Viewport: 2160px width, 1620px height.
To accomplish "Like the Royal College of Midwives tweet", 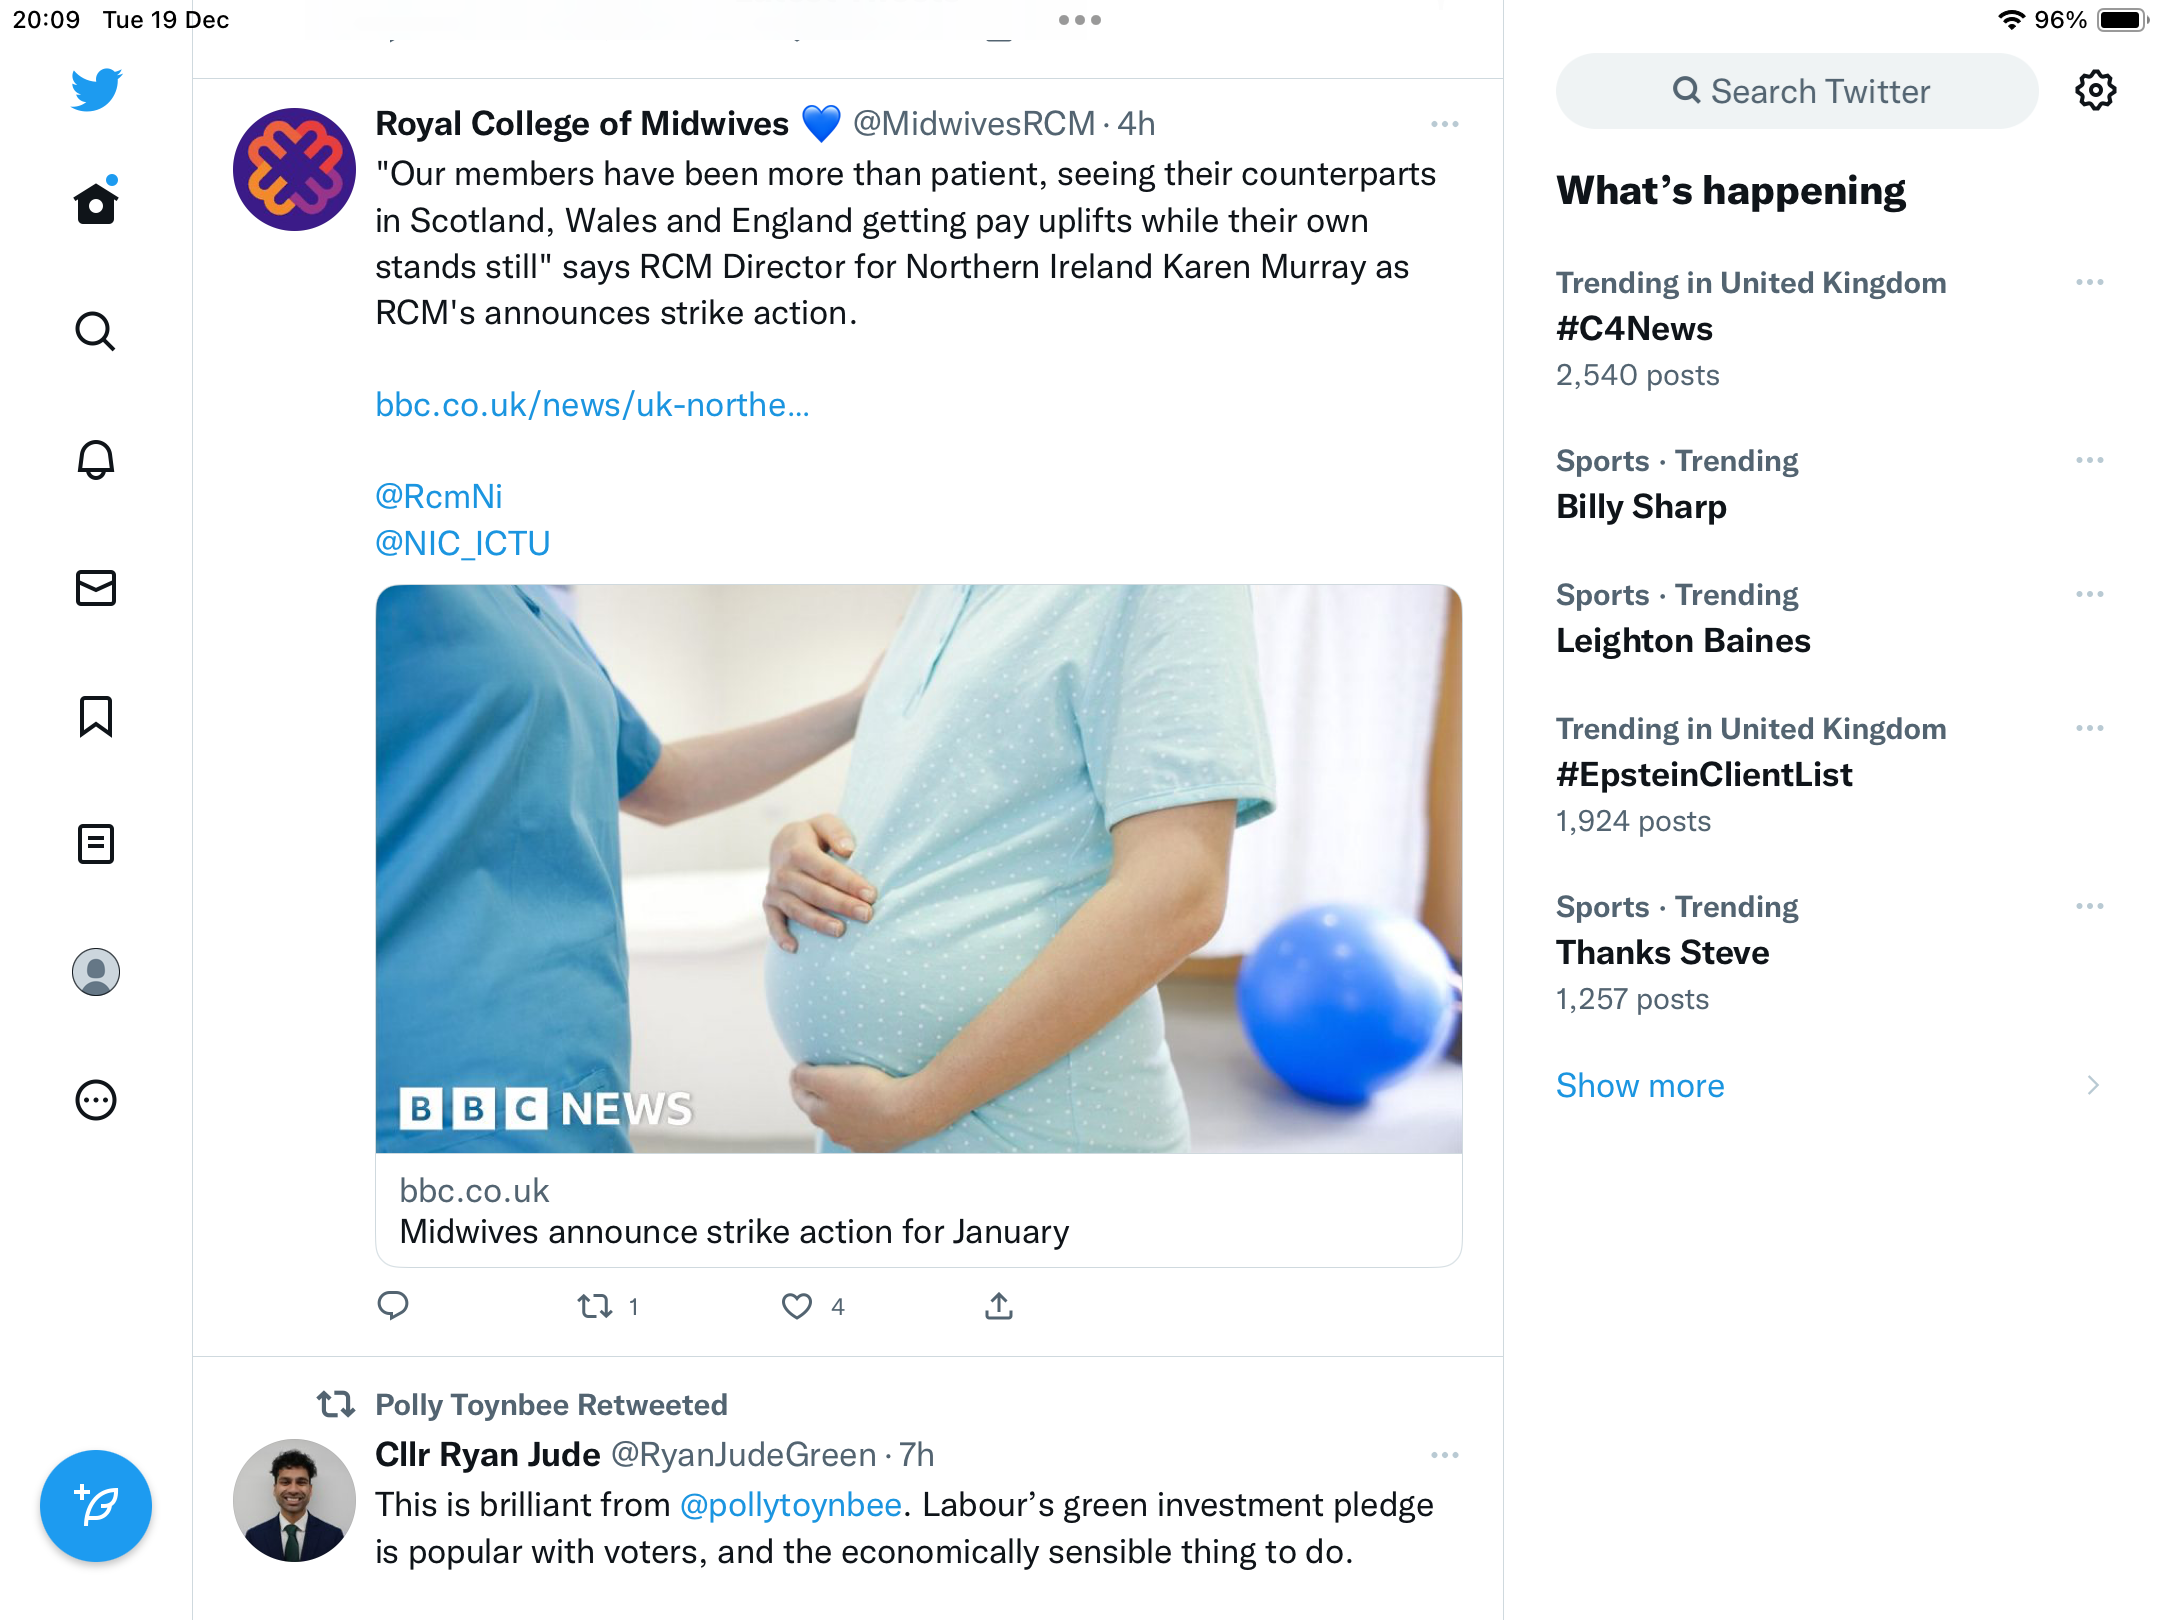I will click(797, 1306).
